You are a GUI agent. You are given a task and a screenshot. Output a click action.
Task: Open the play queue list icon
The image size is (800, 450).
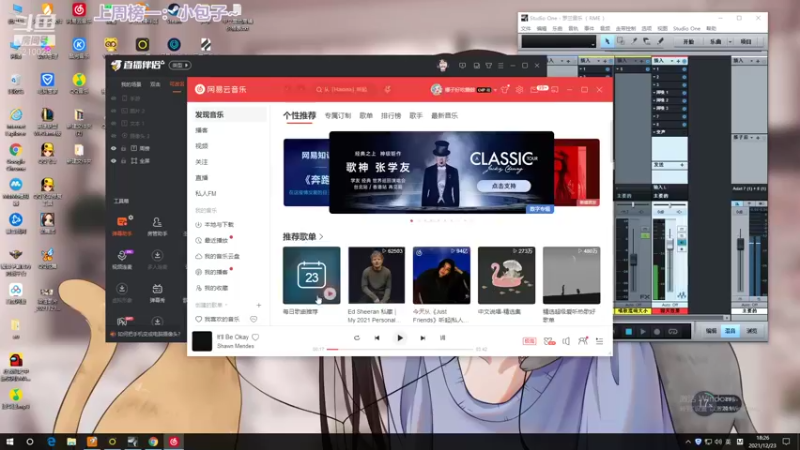pyautogui.click(x=599, y=341)
